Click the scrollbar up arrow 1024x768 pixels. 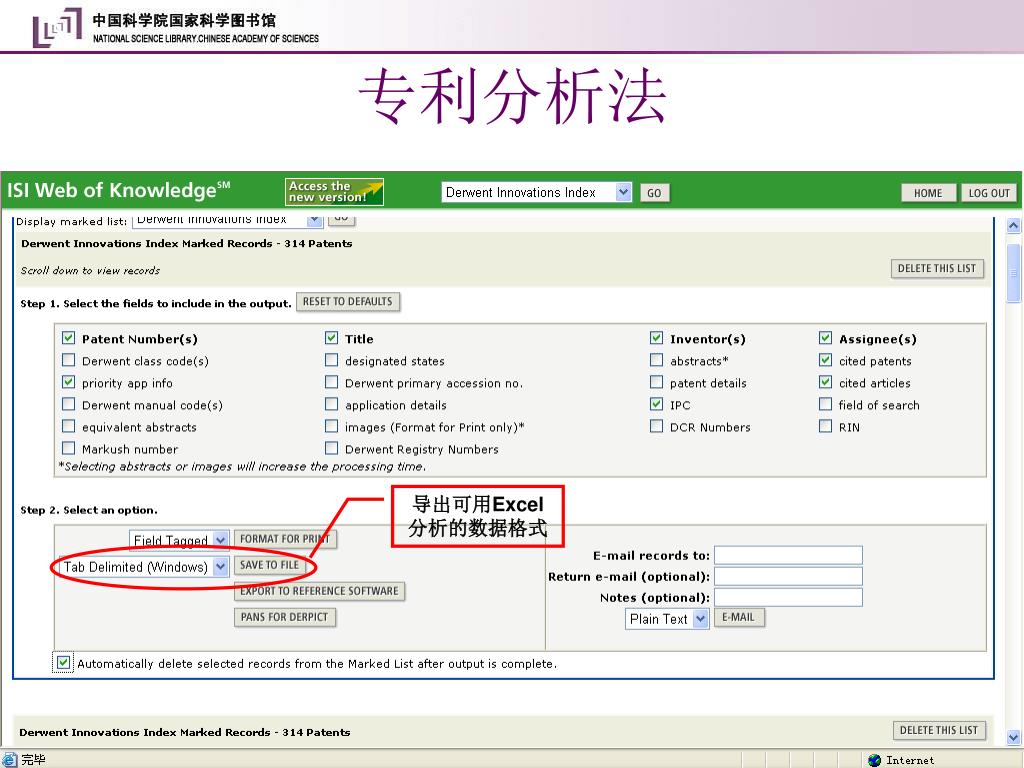coord(1013,226)
